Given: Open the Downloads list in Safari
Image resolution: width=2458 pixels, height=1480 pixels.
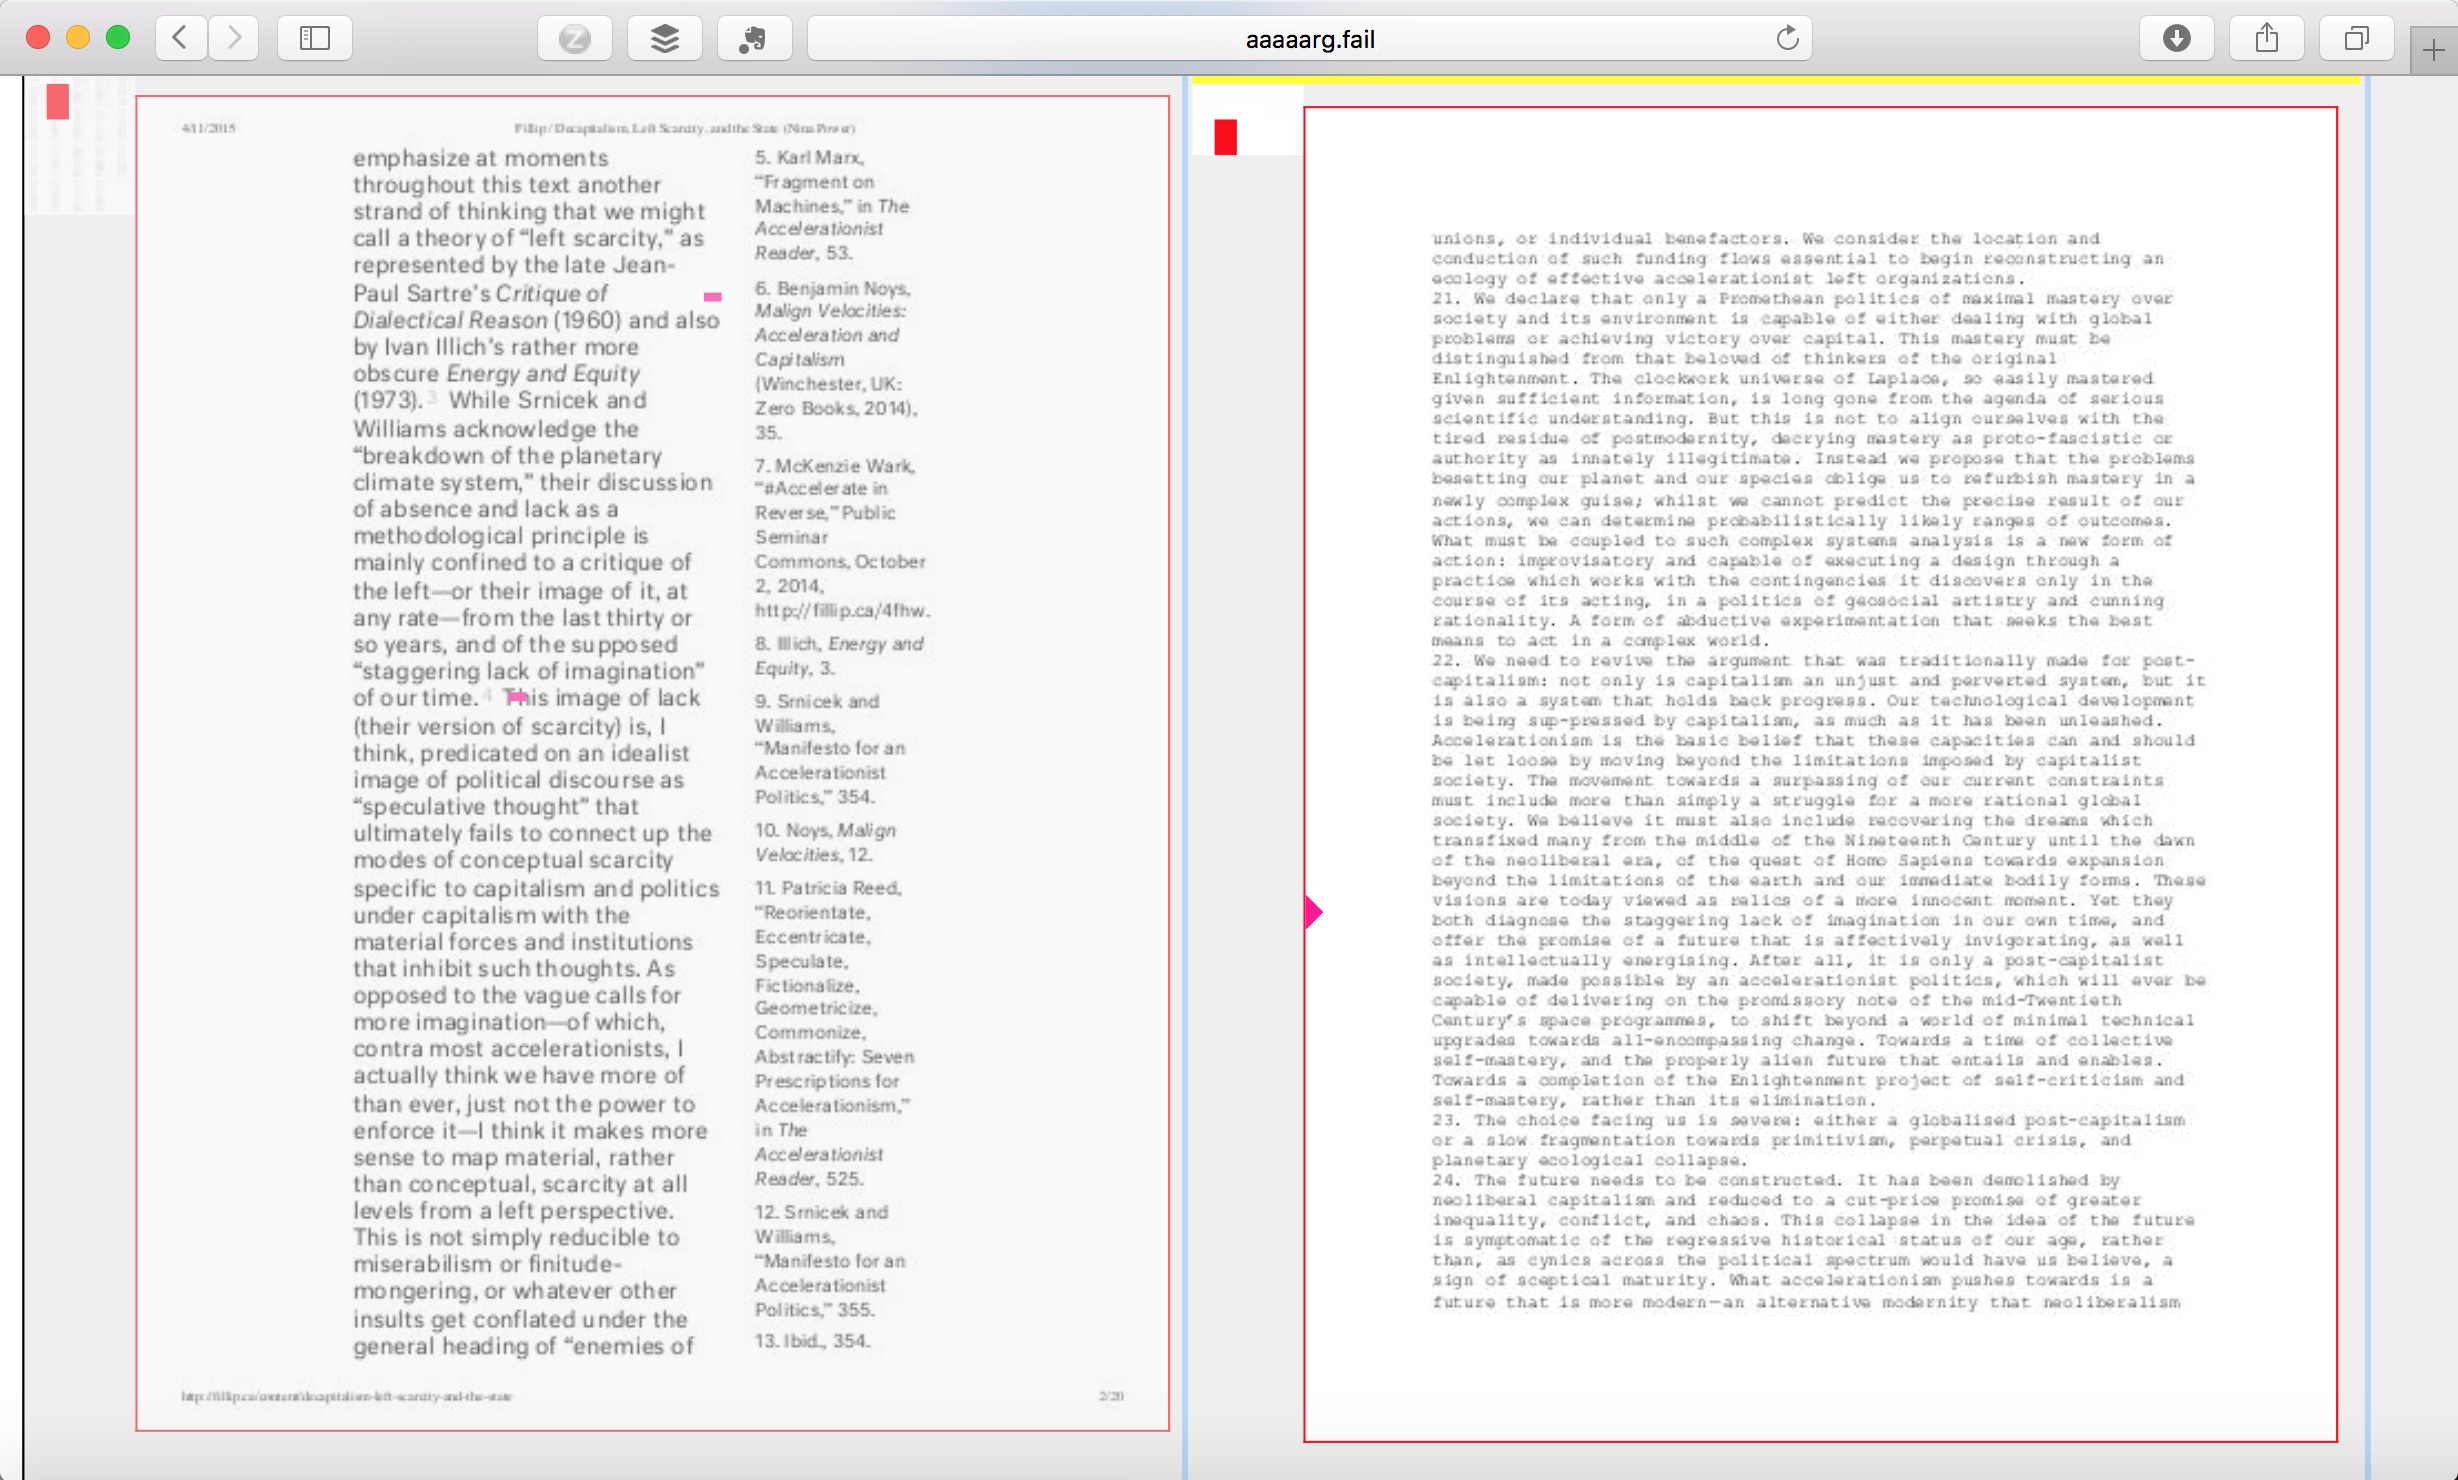Looking at the screenshot, I should (2177, 38).
